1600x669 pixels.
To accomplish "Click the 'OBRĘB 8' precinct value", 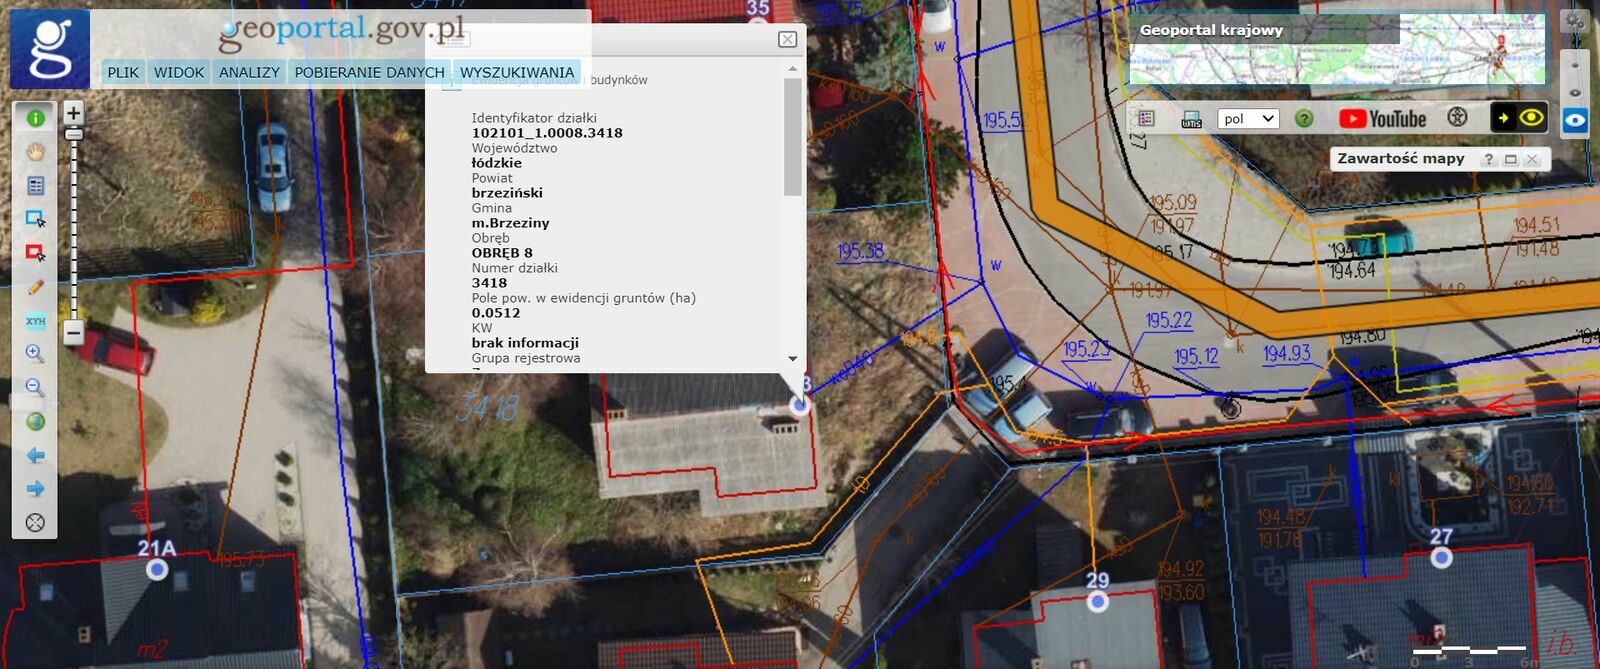I will pyautogui.click(x=502, y=253).
